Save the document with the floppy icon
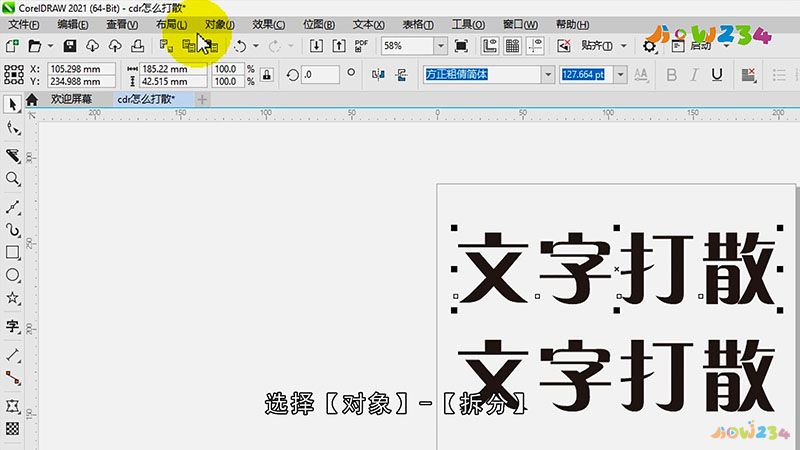This screenshot has height=450, width=800. [x=70, y=46]
